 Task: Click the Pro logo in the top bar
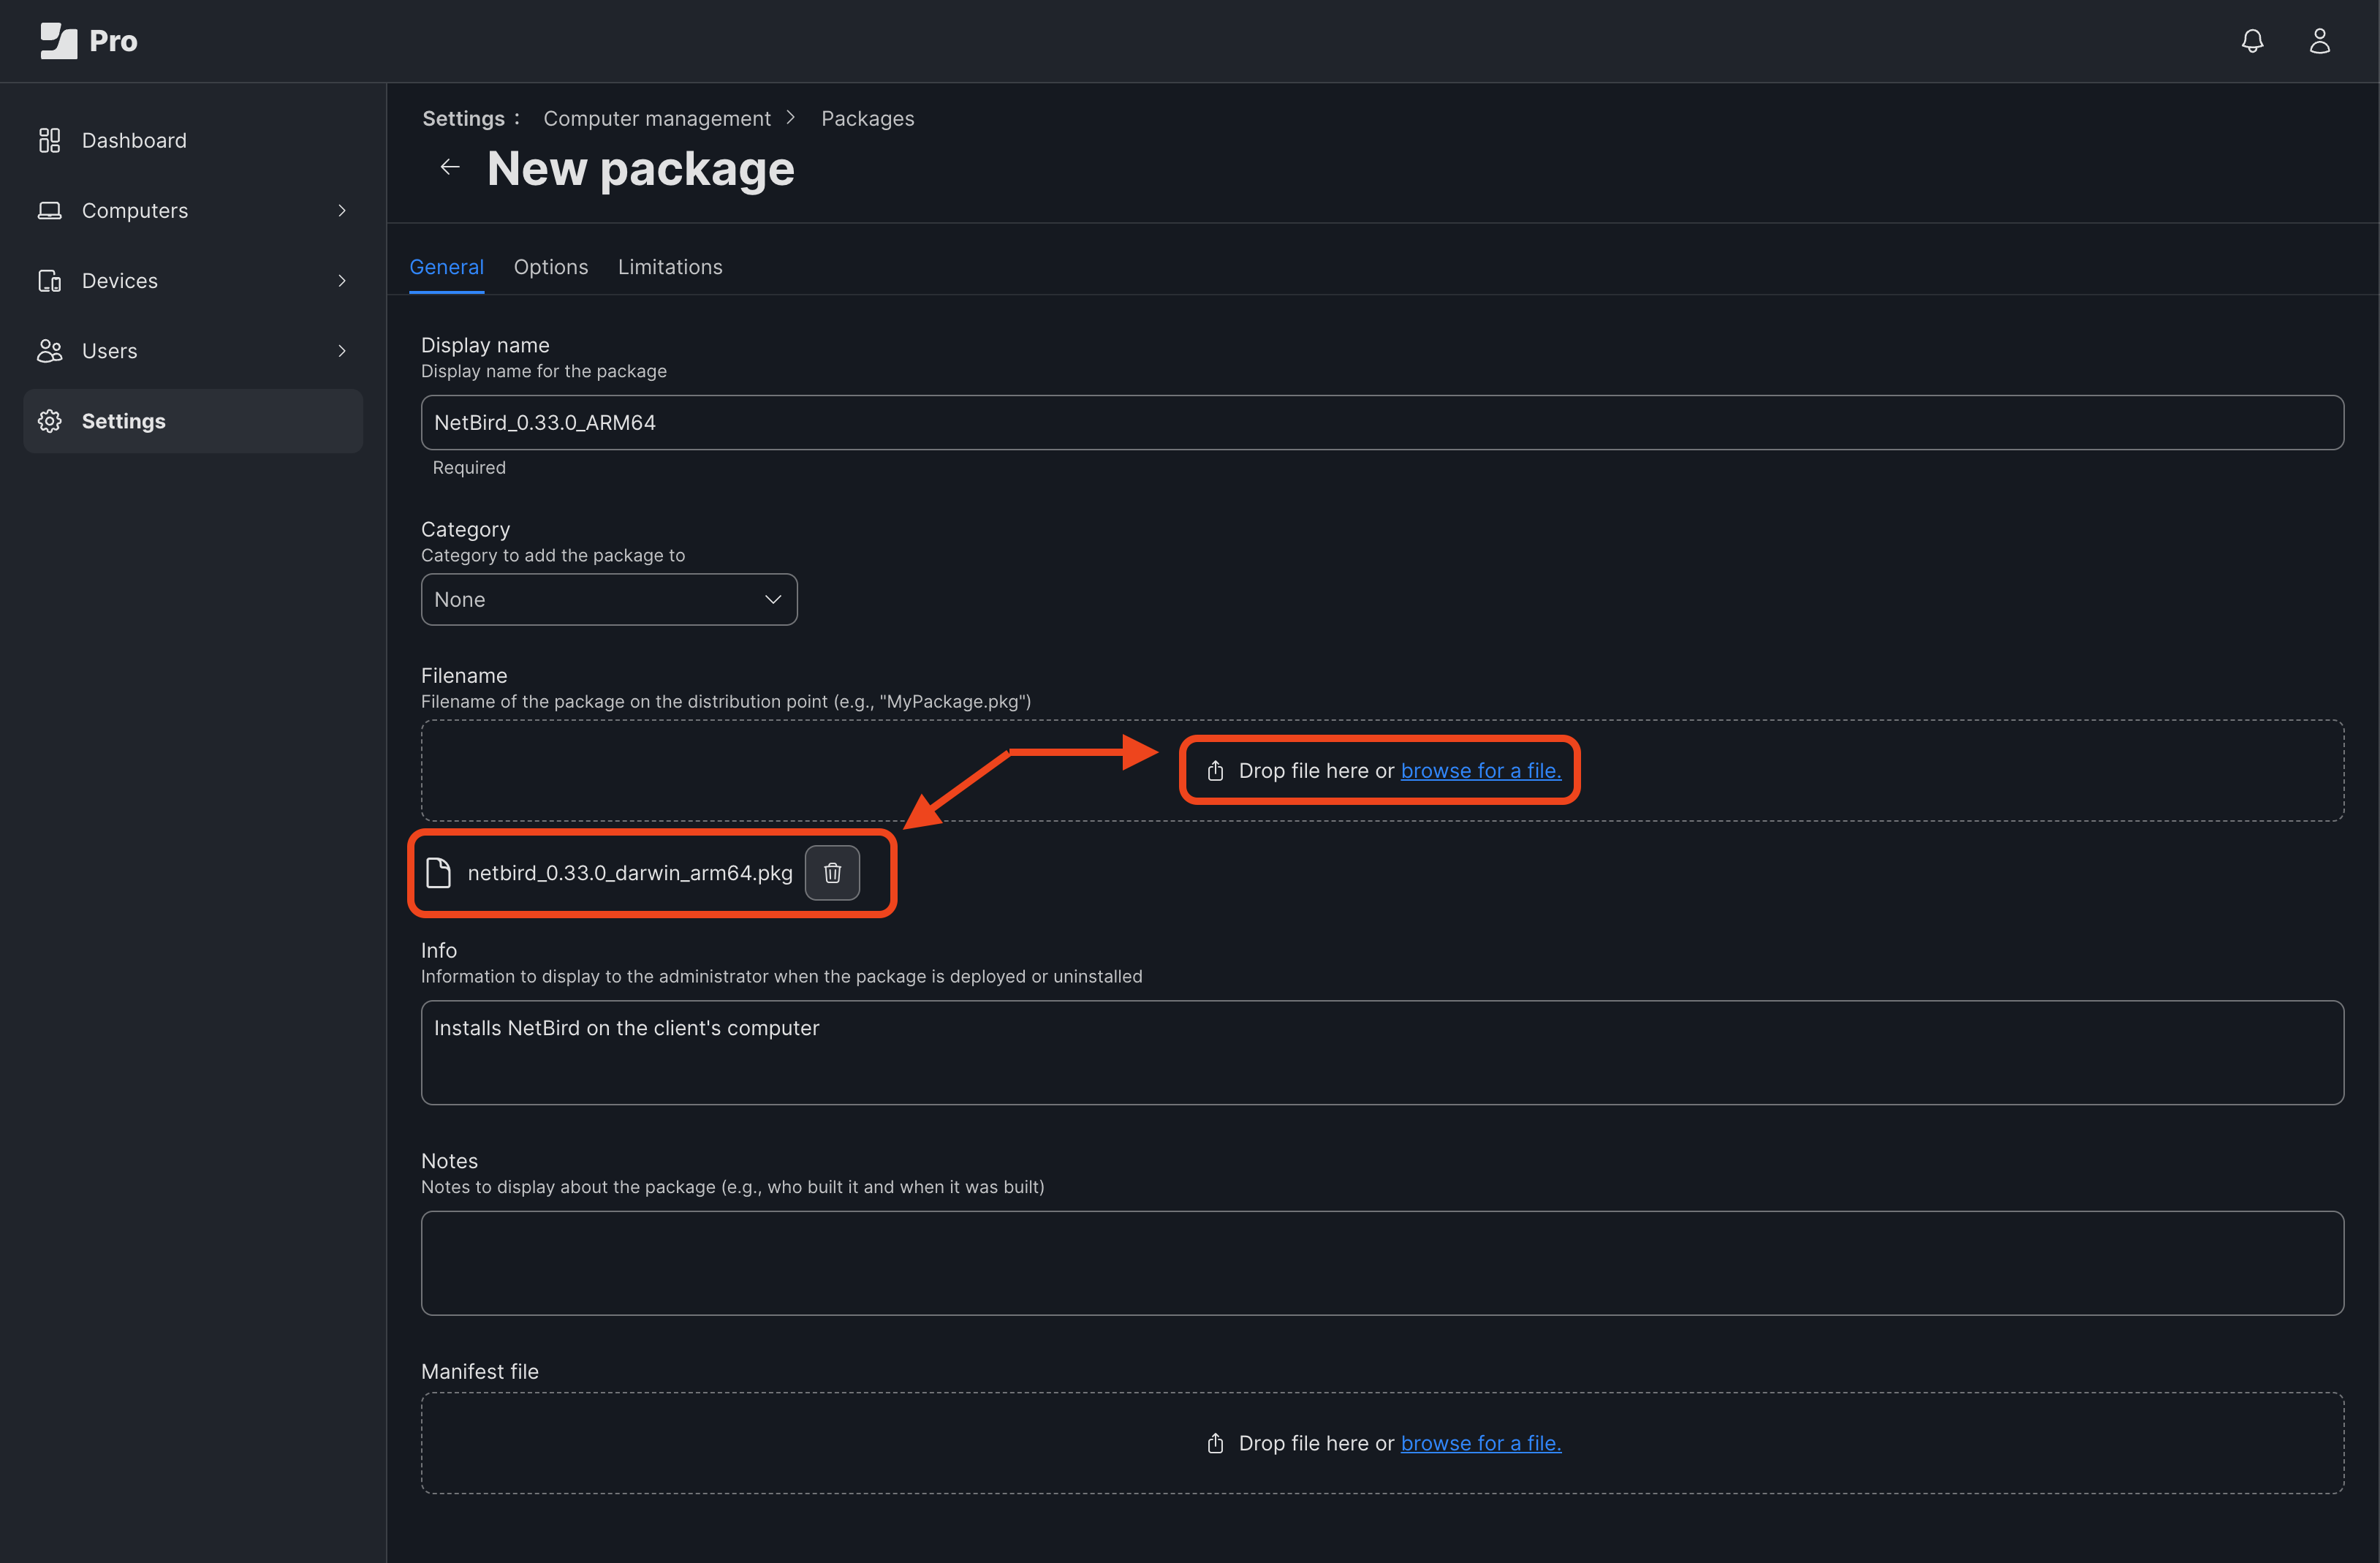click(x=88, y=41)
